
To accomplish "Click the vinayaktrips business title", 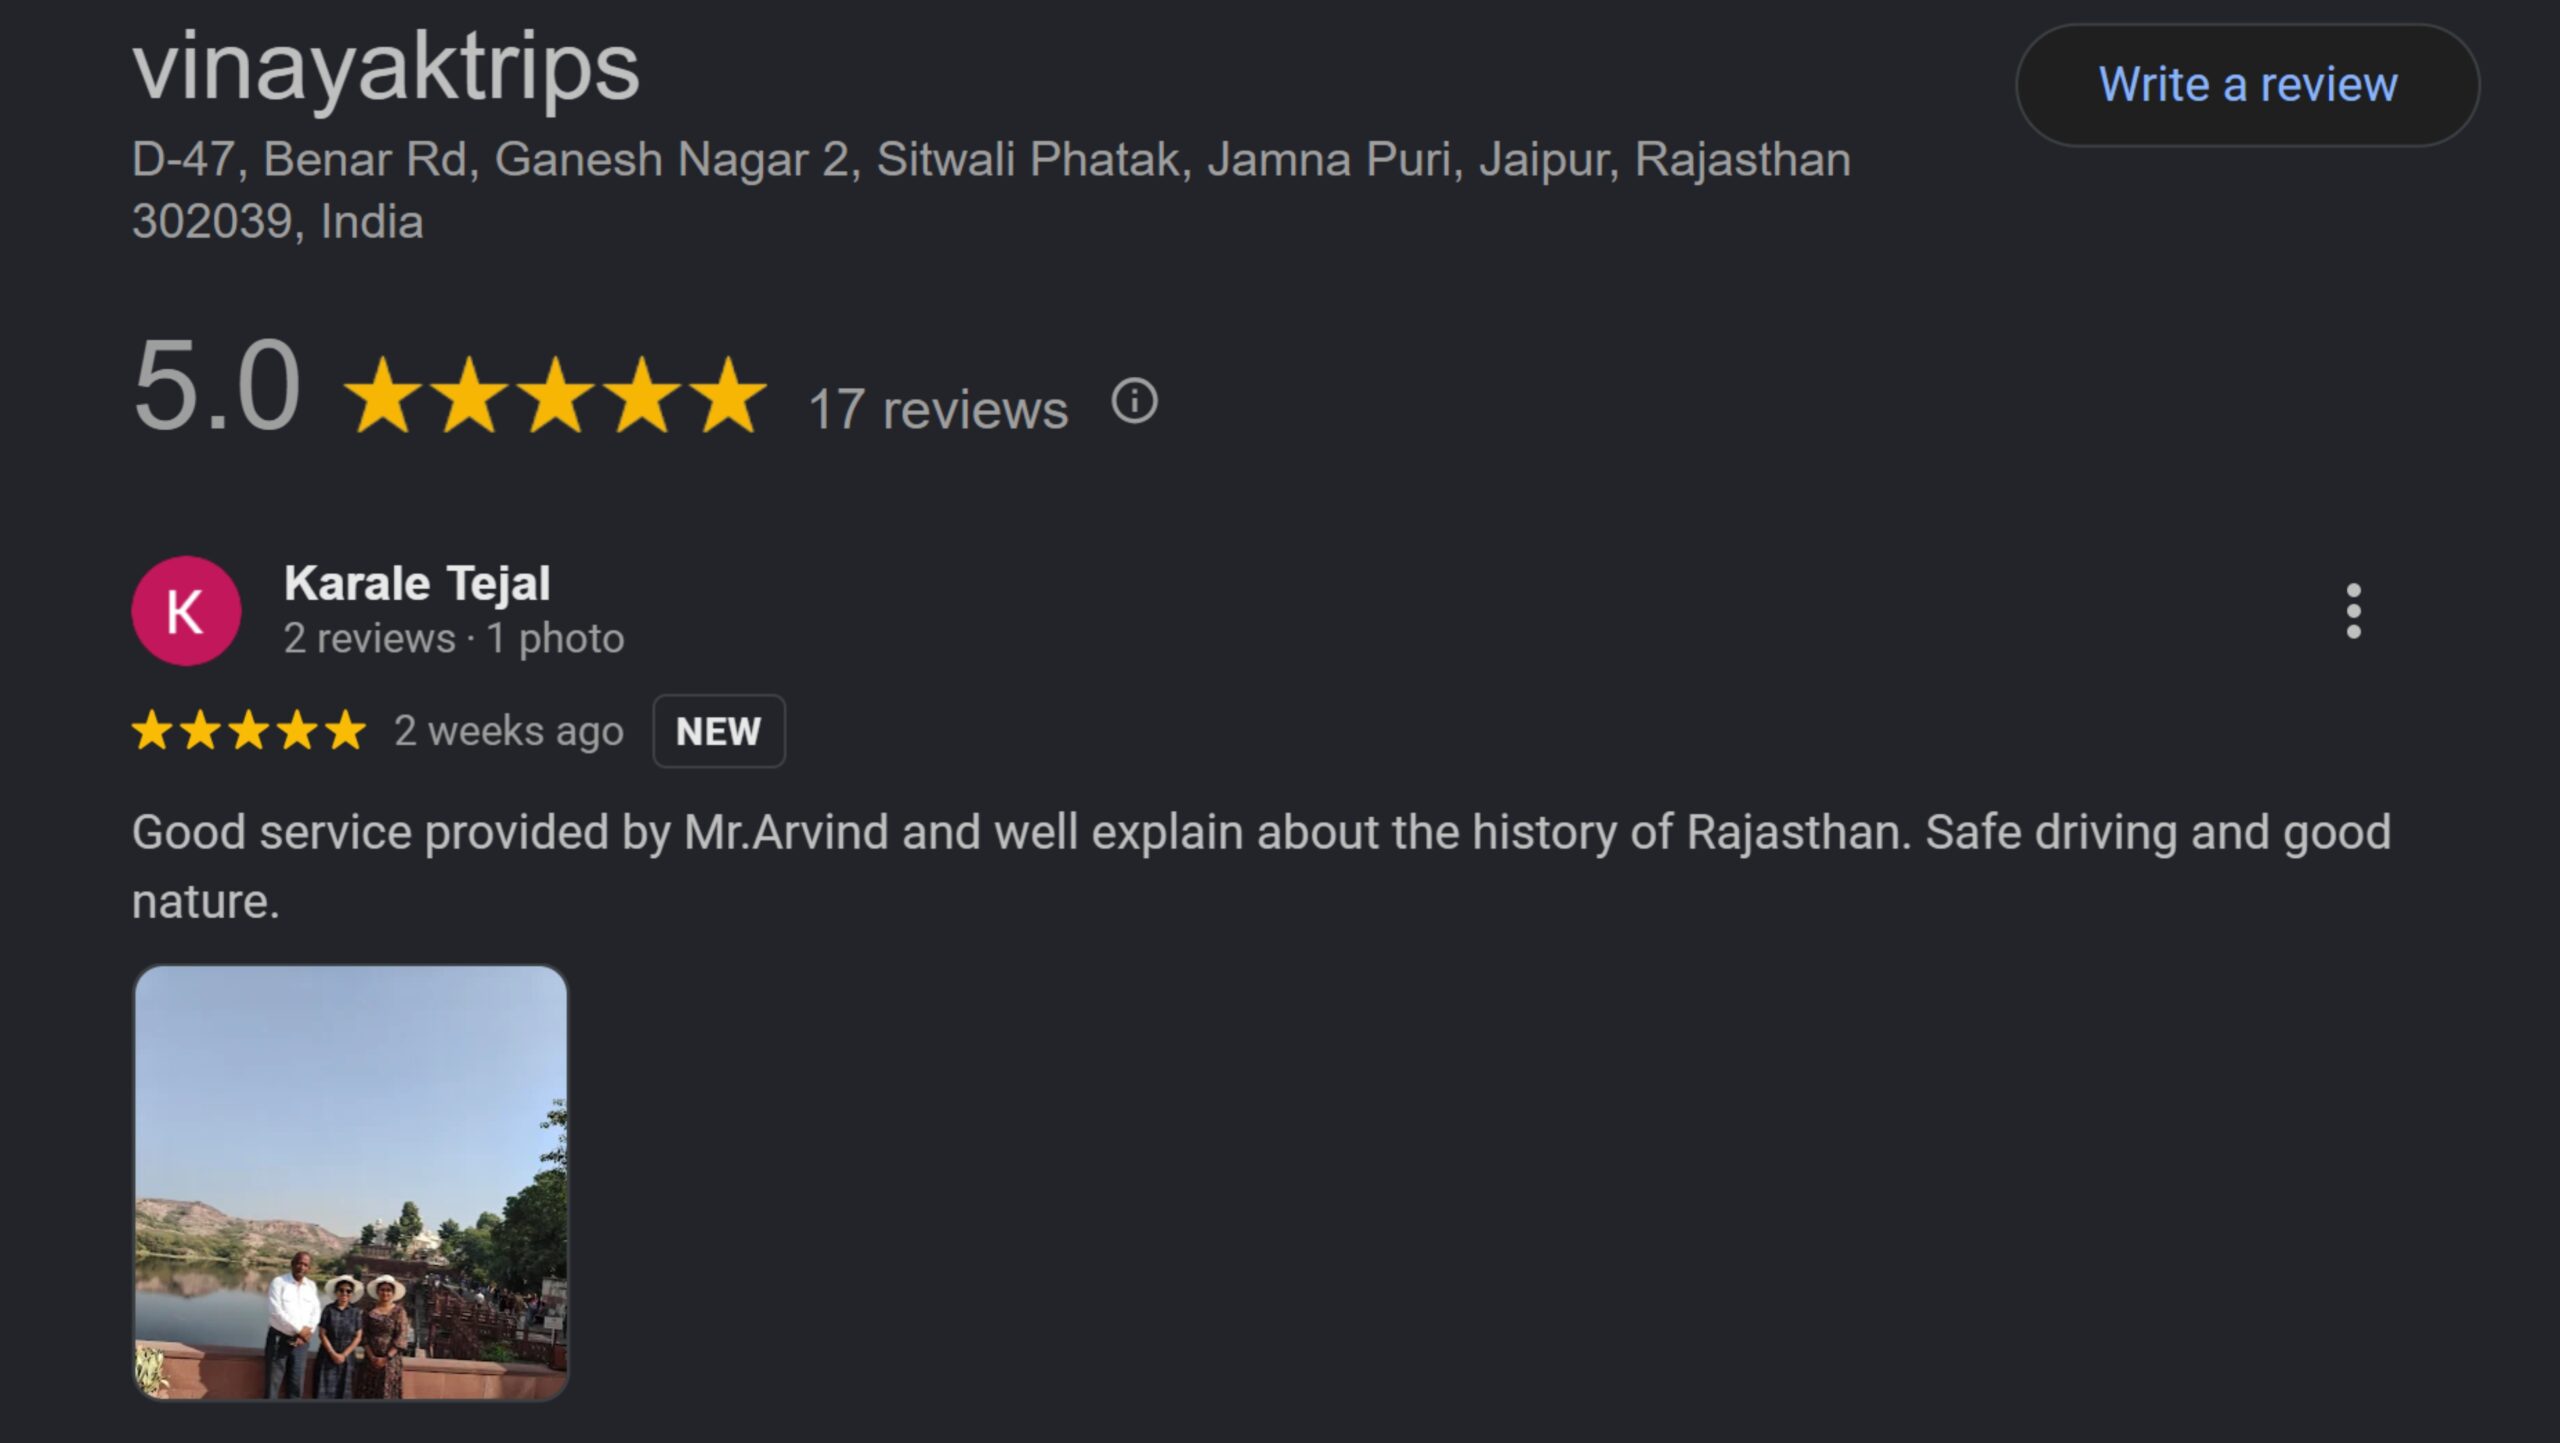I will pos(385,67).
